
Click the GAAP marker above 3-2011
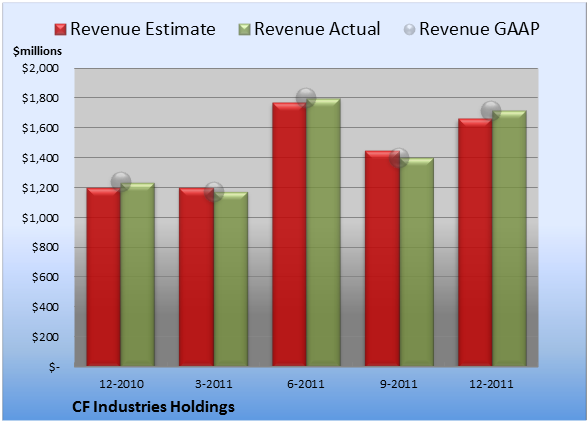point(214,192)
